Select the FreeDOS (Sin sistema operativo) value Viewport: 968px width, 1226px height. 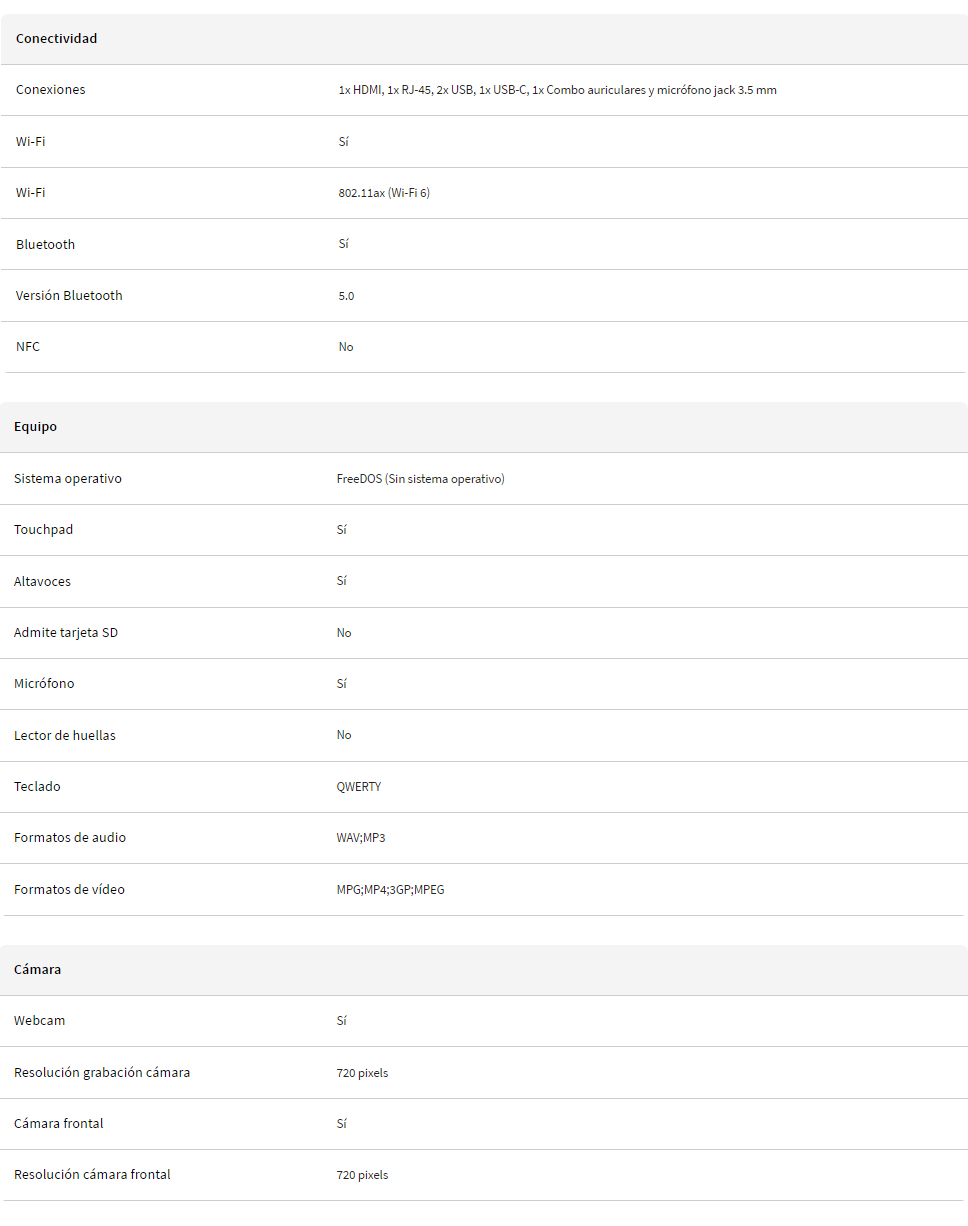coord(420,479)
